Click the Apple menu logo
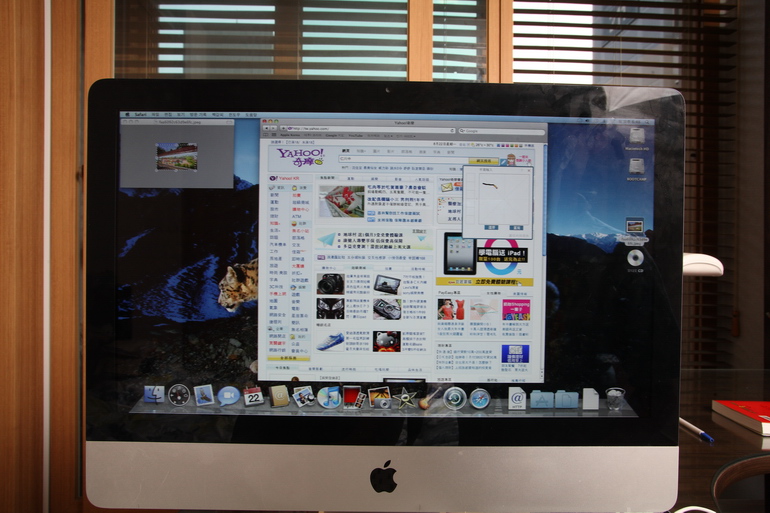 click(x=128, y=114)
